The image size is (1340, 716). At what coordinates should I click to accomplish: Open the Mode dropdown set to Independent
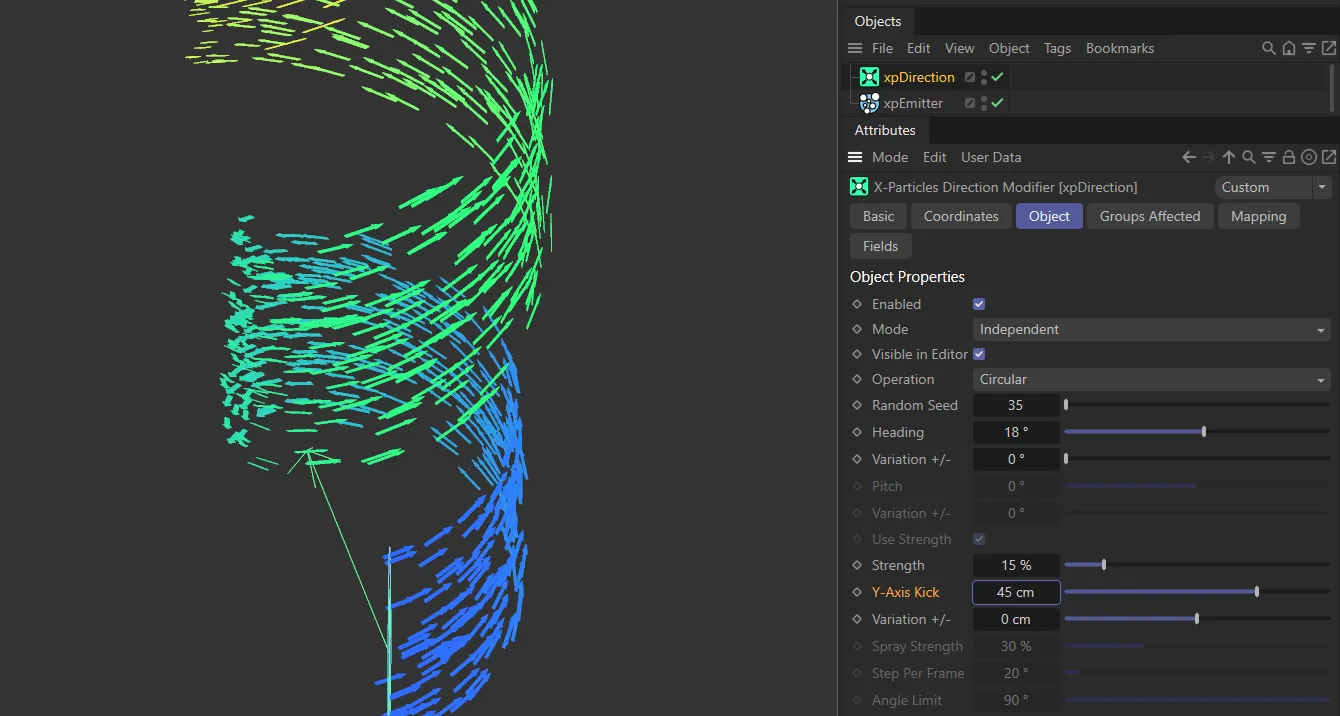coord(1151,329)
